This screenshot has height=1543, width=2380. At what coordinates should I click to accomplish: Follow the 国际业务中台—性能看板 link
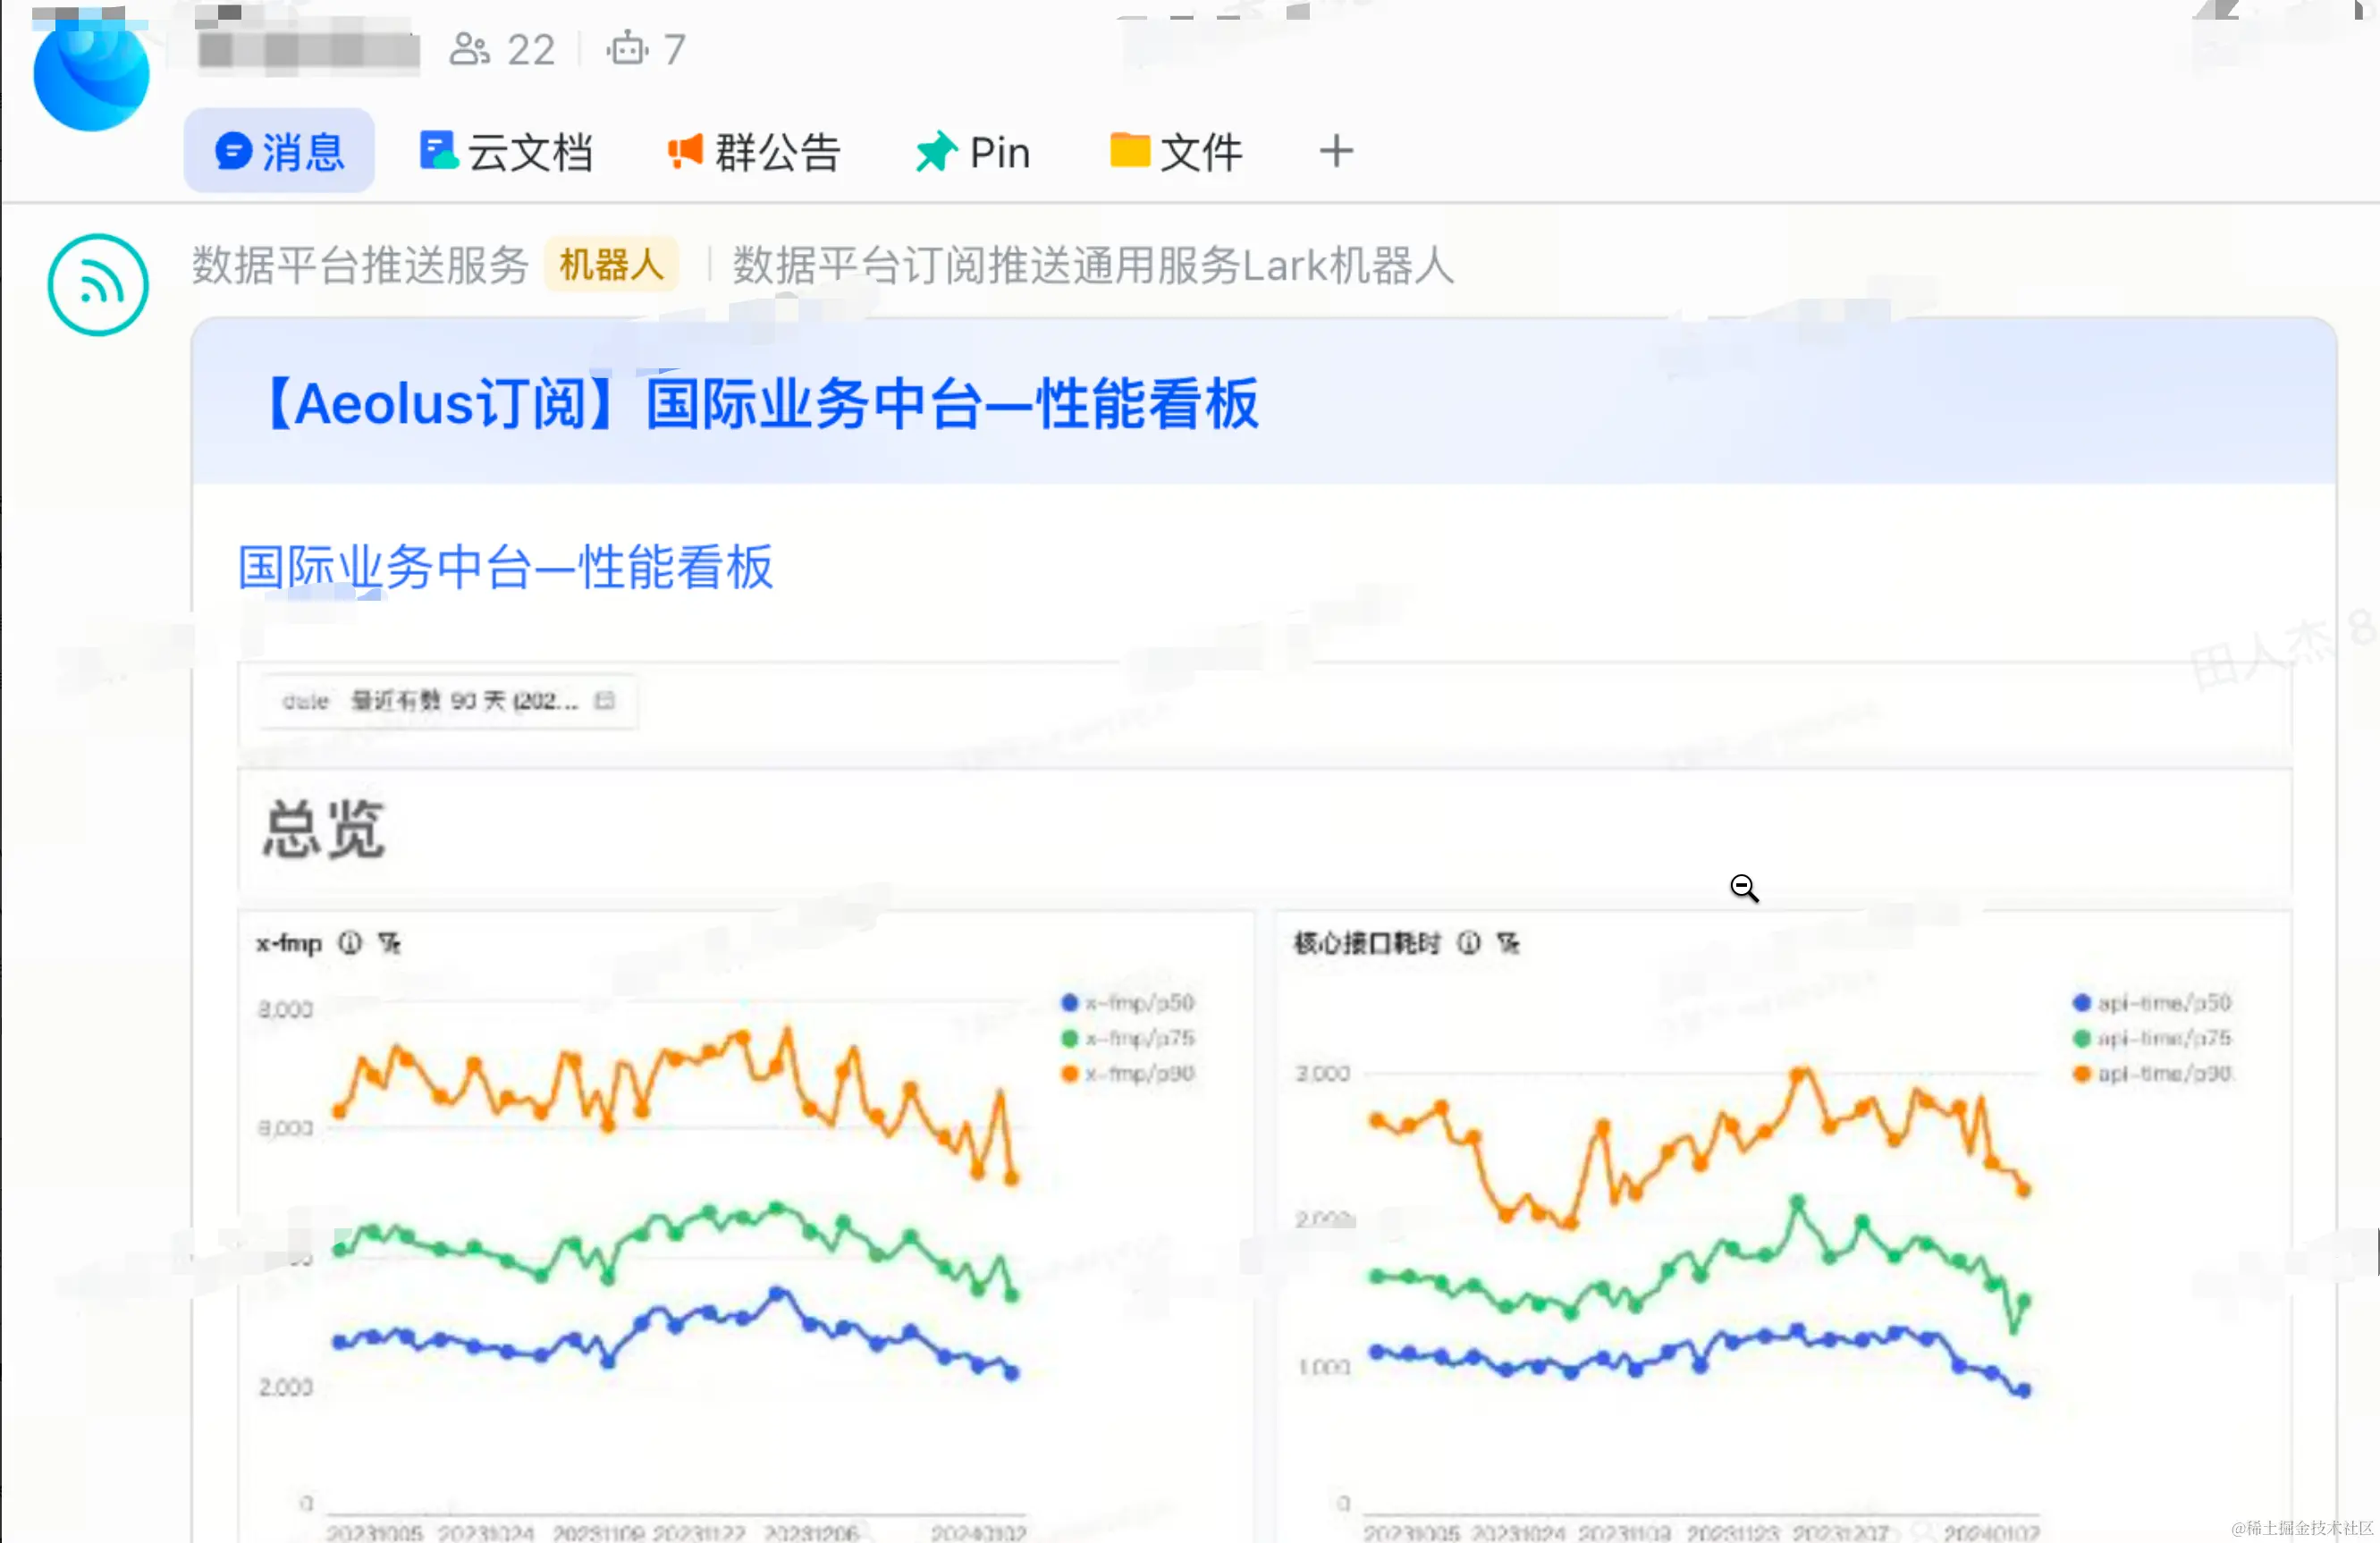[505, 567]
